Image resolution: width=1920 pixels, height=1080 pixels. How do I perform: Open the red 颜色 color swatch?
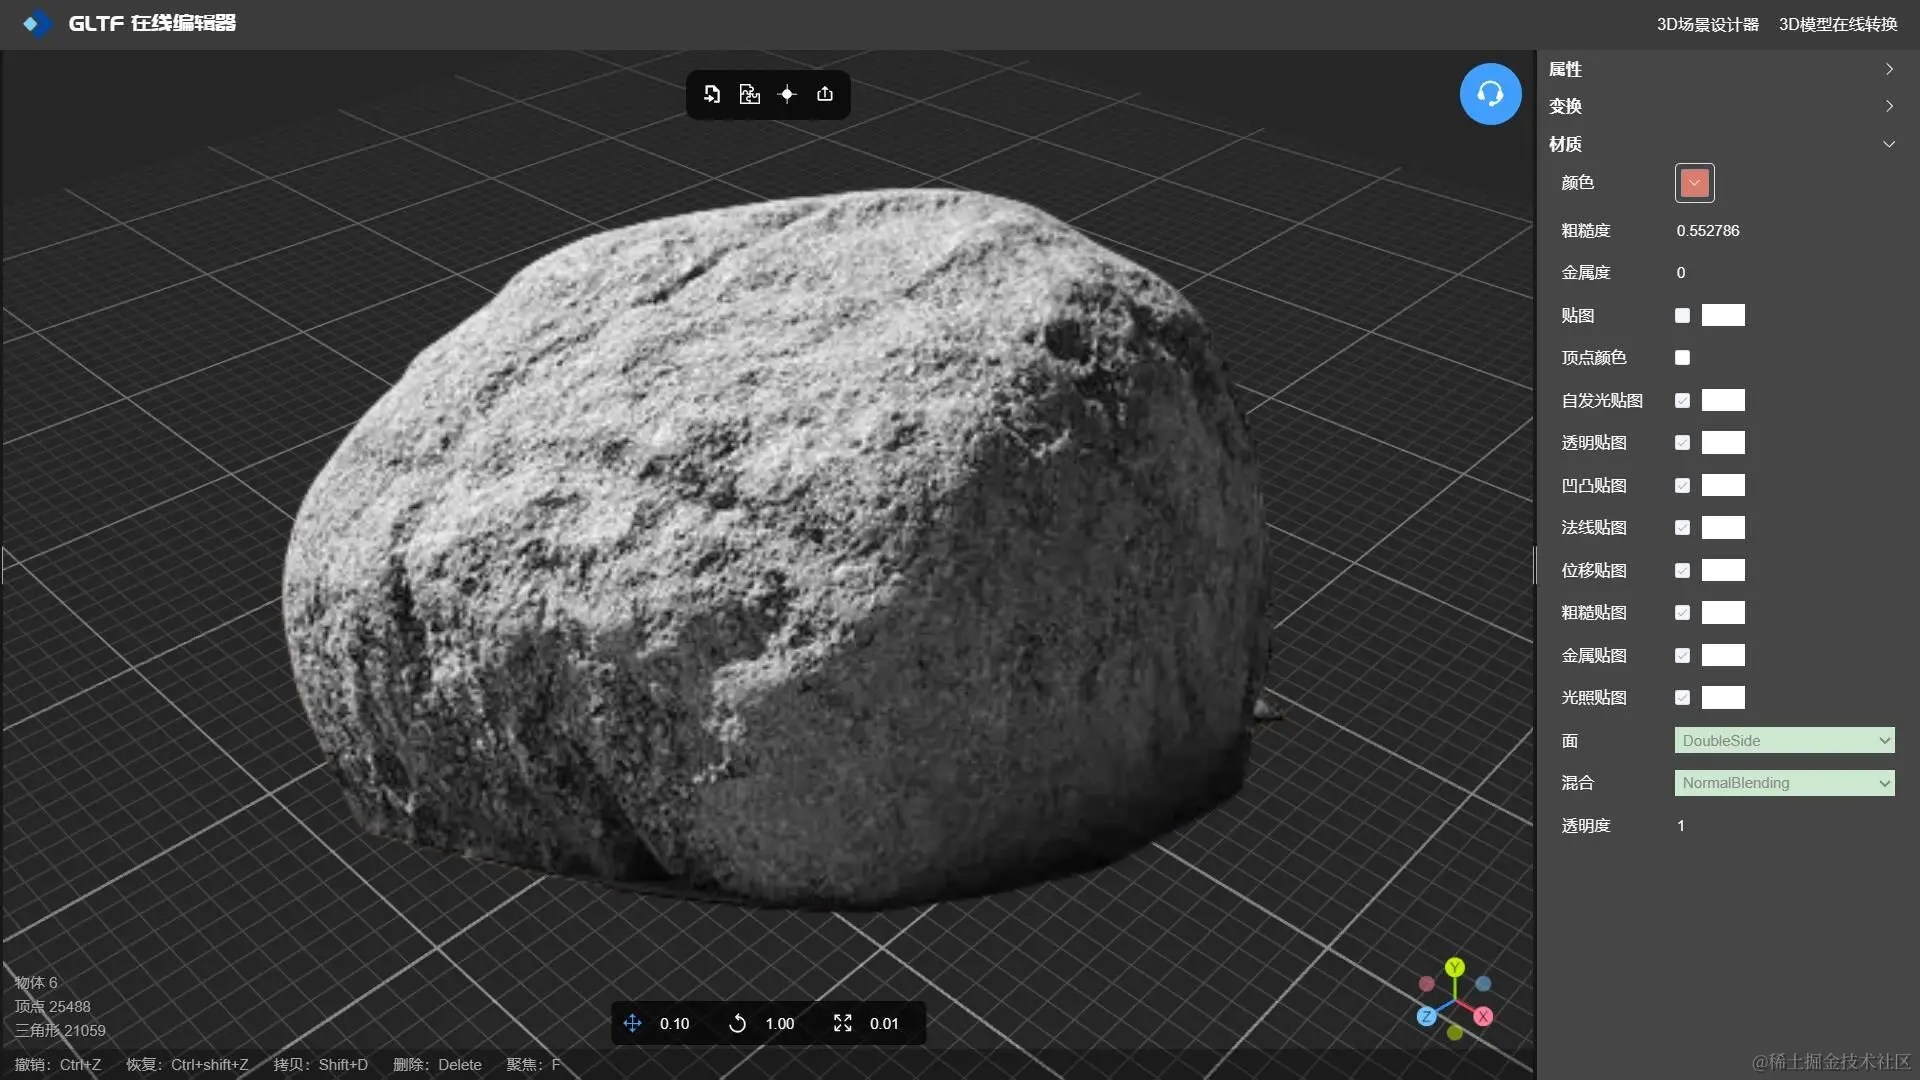pos(1694,183)
